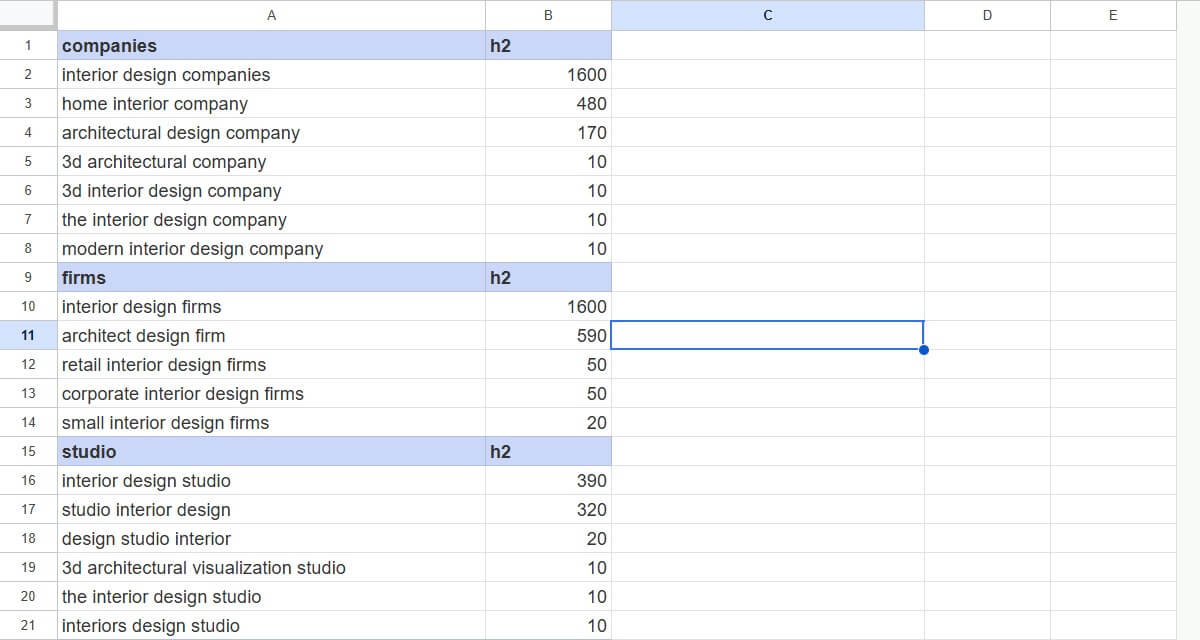Click 'studio interior design' cell

[271, 509]
